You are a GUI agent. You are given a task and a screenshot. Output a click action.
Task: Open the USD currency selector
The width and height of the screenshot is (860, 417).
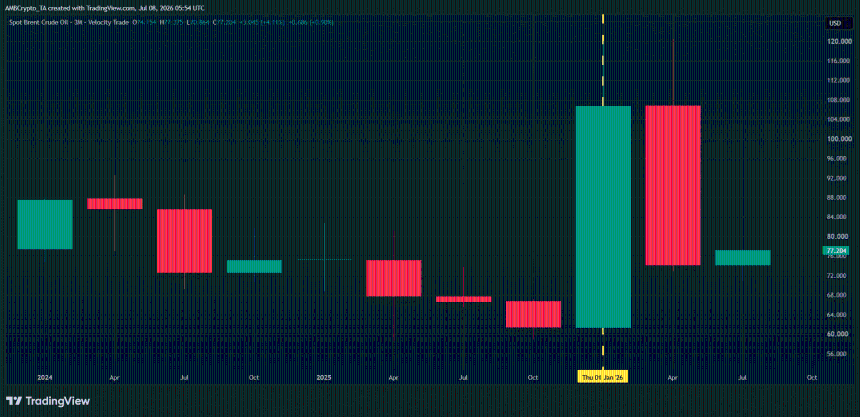[x=836, y=23]
